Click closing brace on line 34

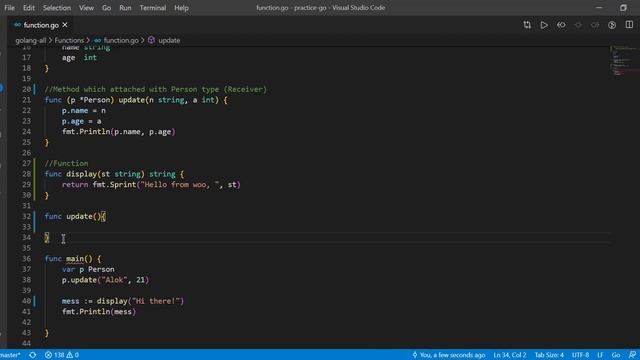[47, 238]
